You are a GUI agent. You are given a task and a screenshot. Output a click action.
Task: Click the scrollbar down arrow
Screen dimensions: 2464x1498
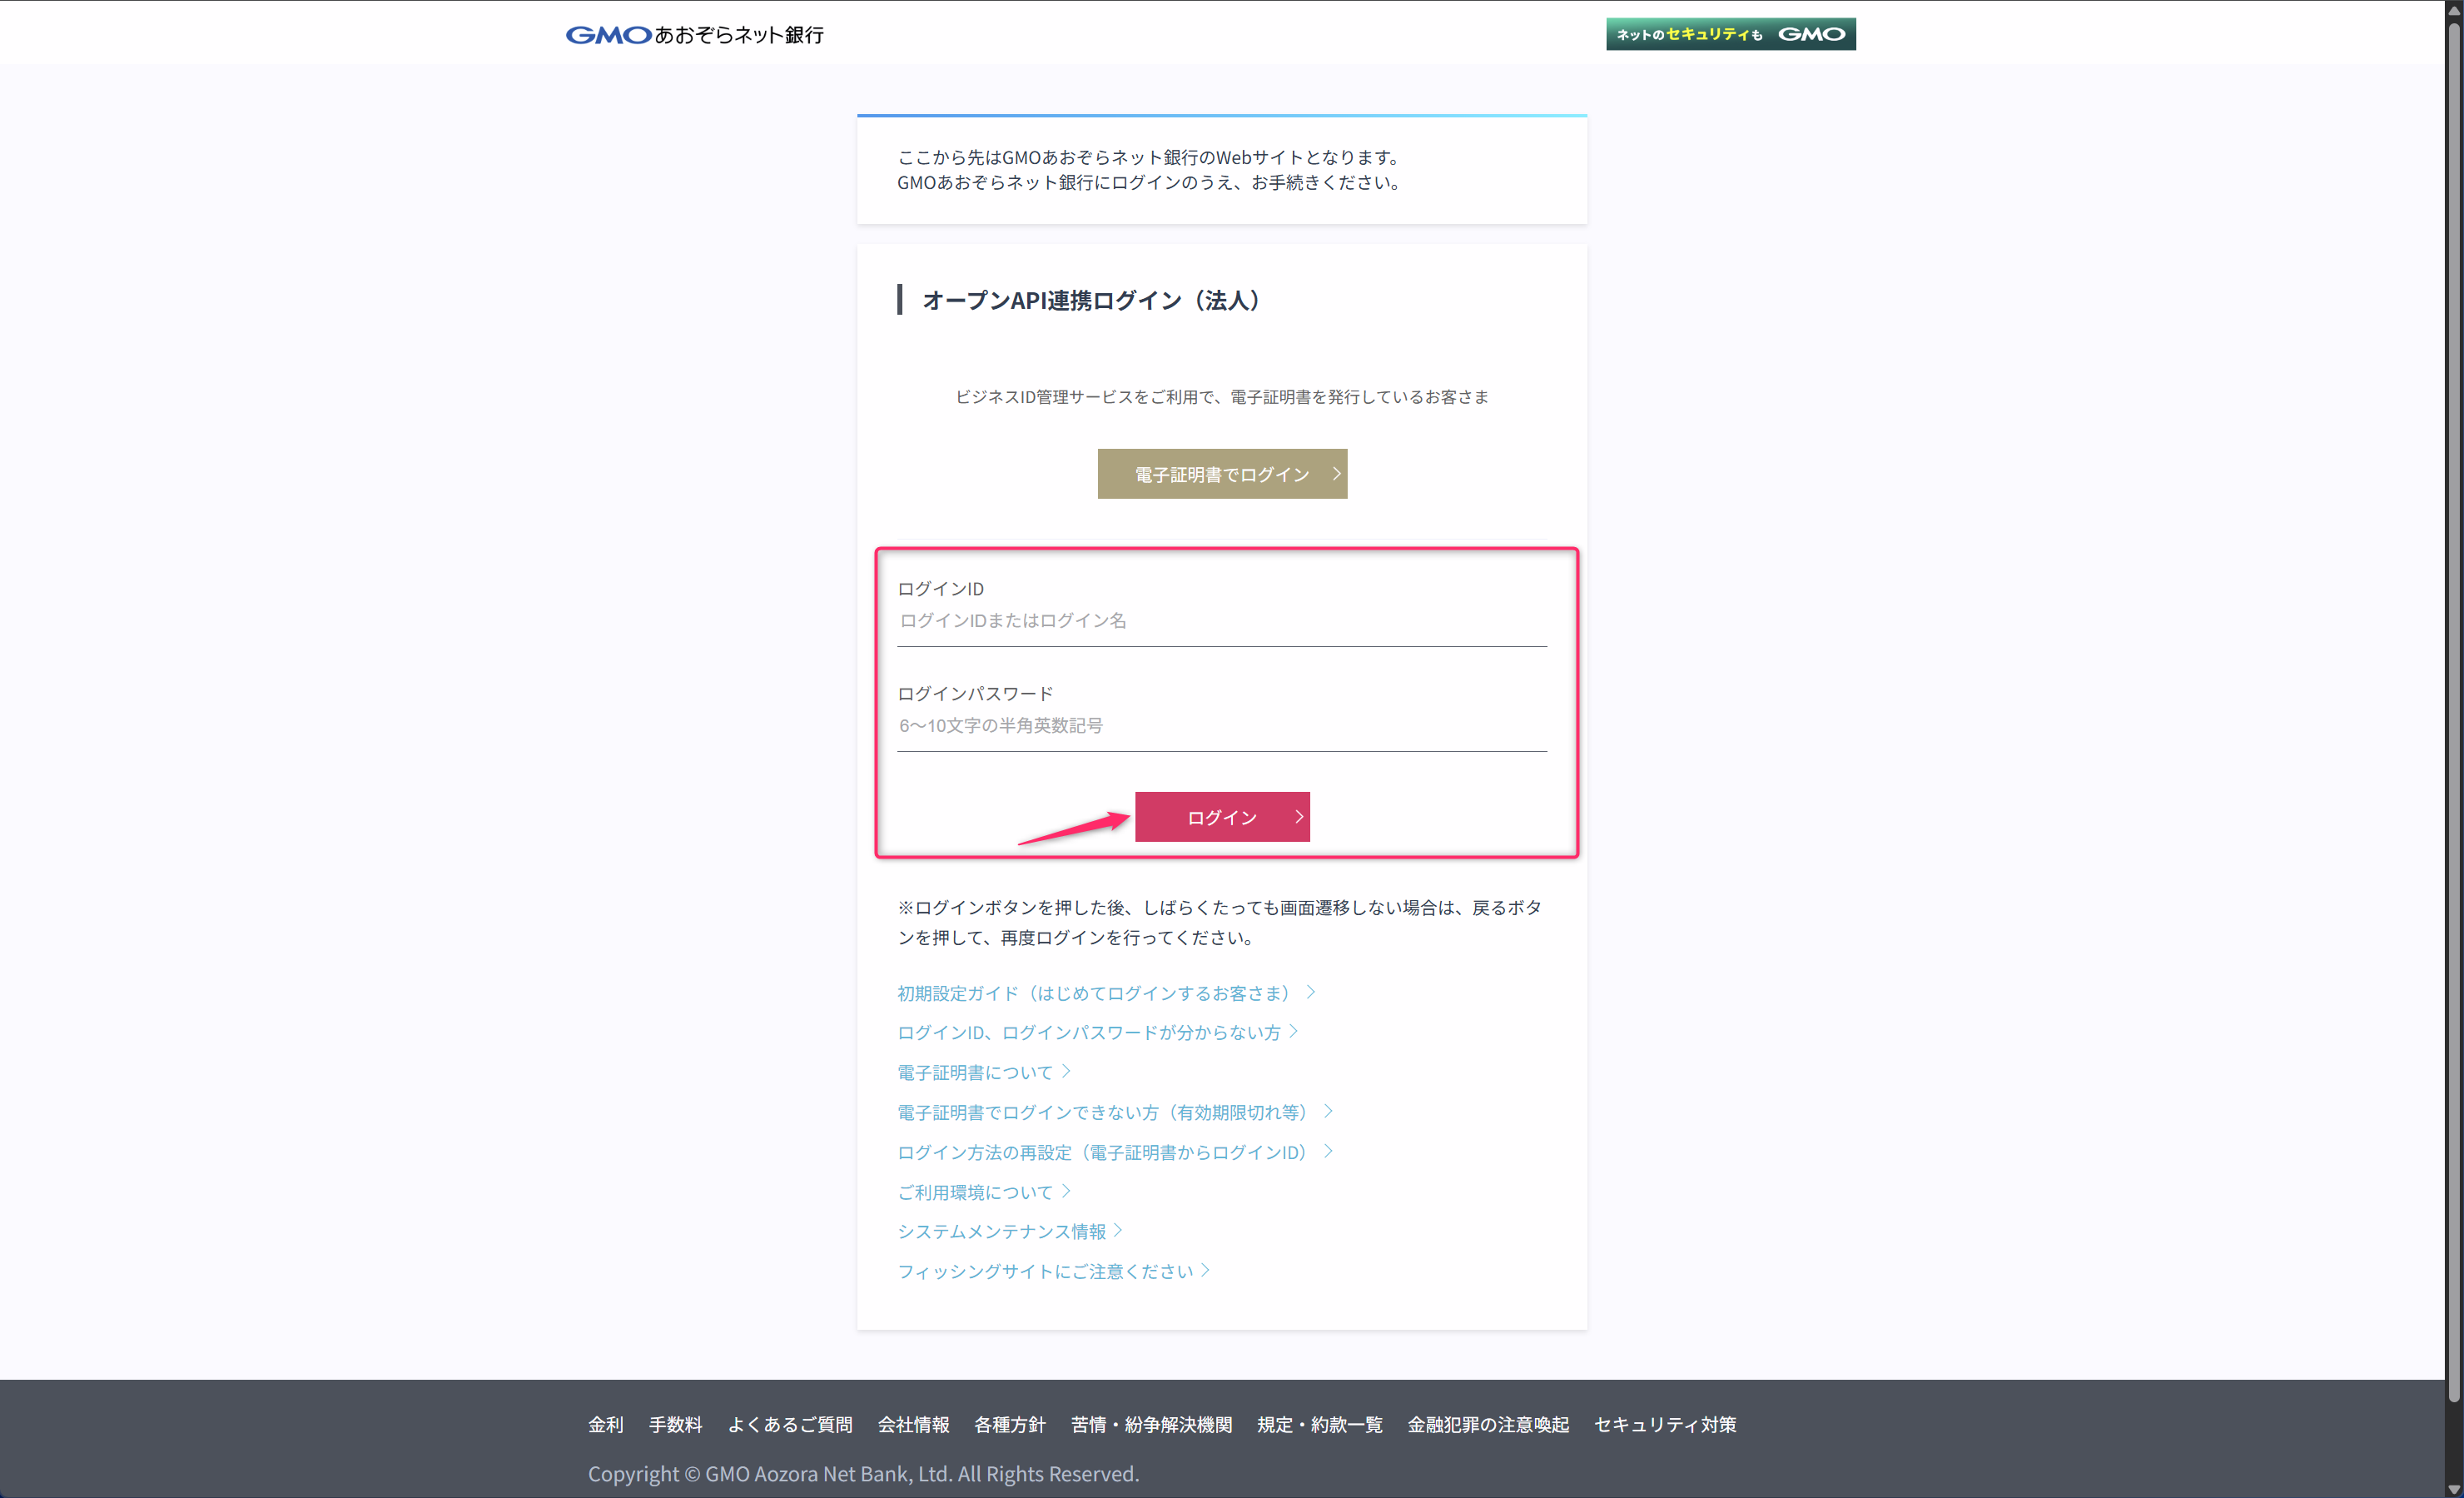pyautogui.click(x=2454, y=1489)
